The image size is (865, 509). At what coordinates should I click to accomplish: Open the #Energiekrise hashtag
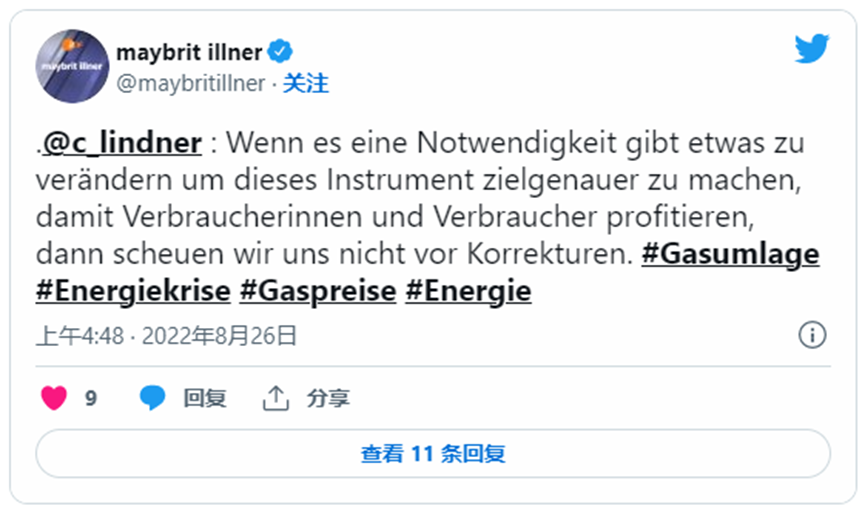[x=133, y=291]
